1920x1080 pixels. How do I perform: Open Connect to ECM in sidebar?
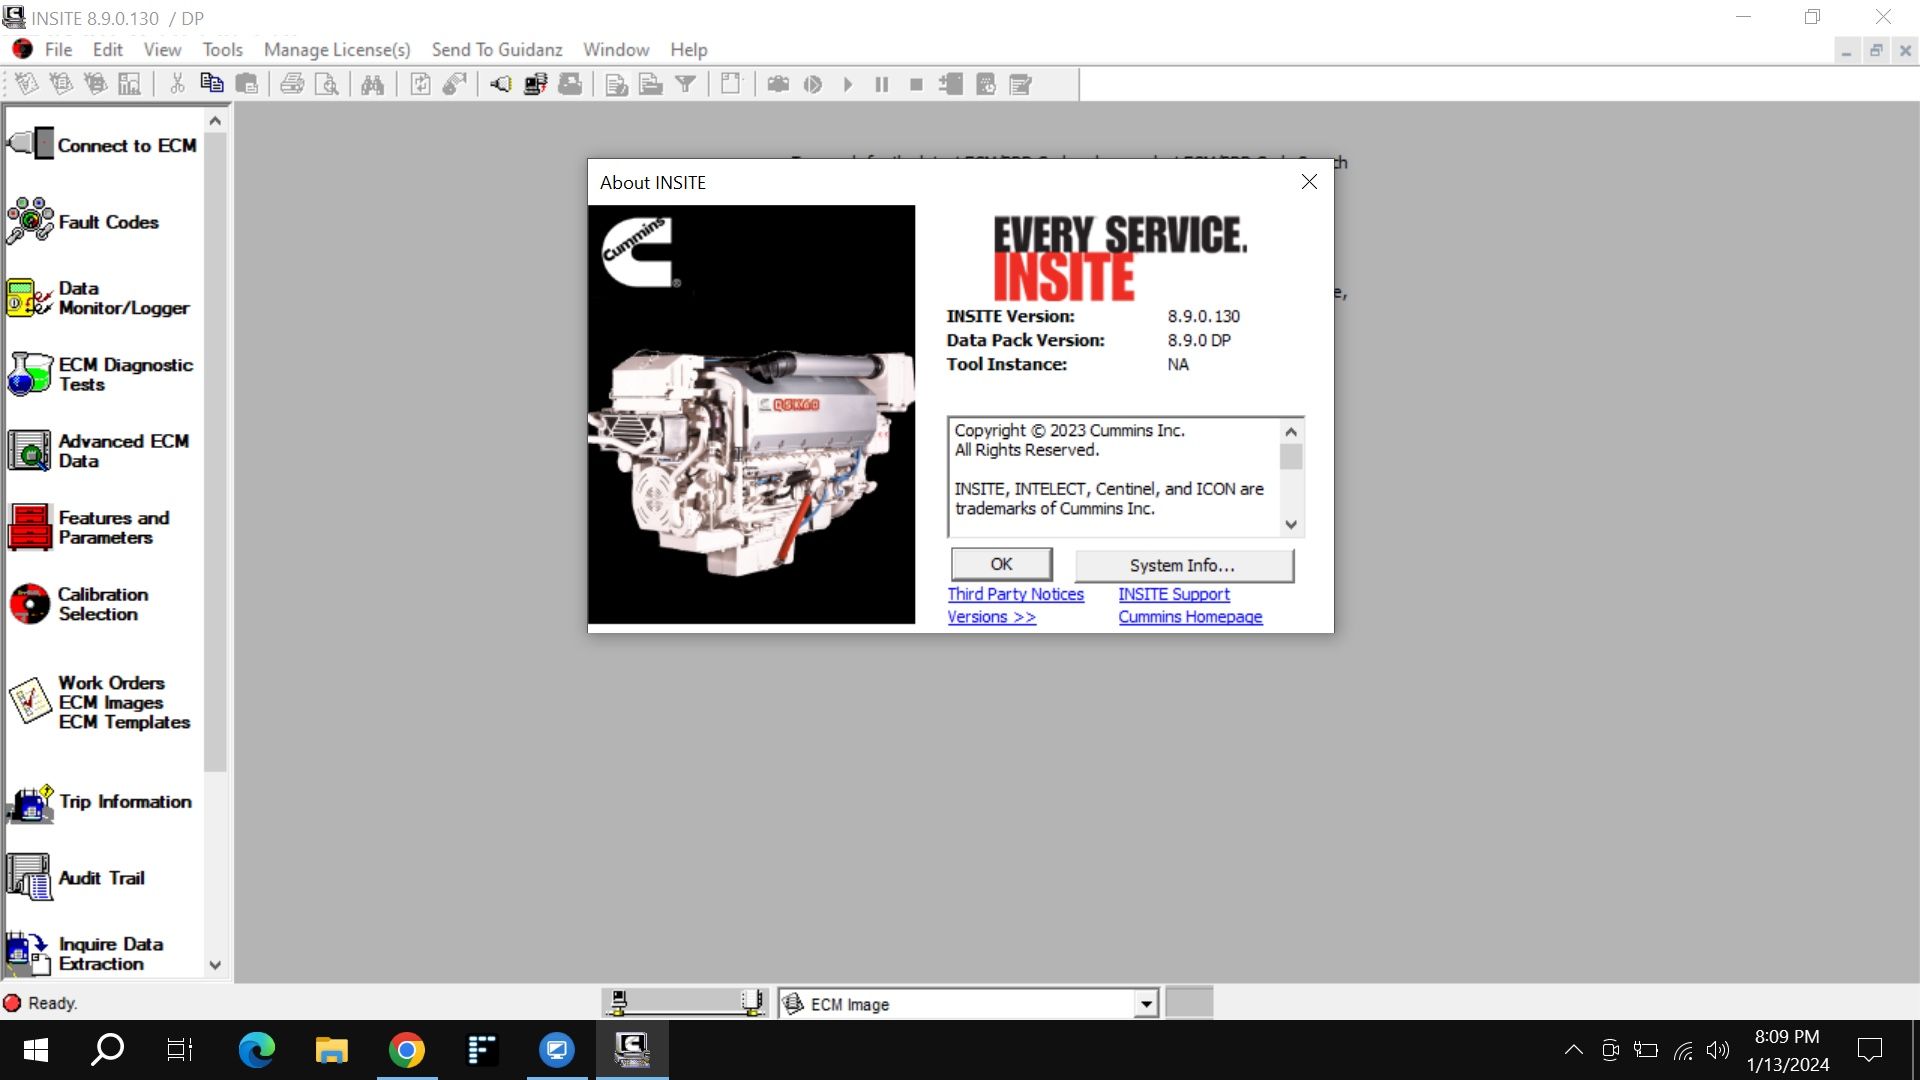[x=102, y=145]
